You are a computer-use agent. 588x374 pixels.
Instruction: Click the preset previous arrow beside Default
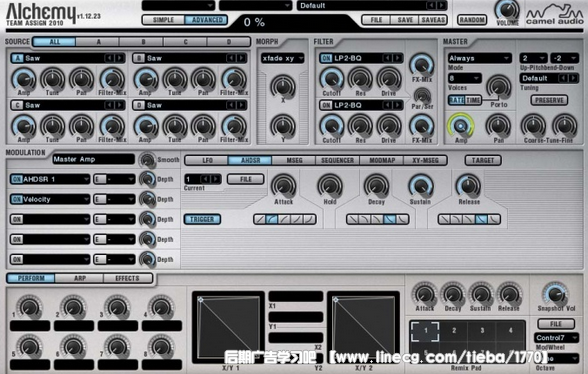431,5
